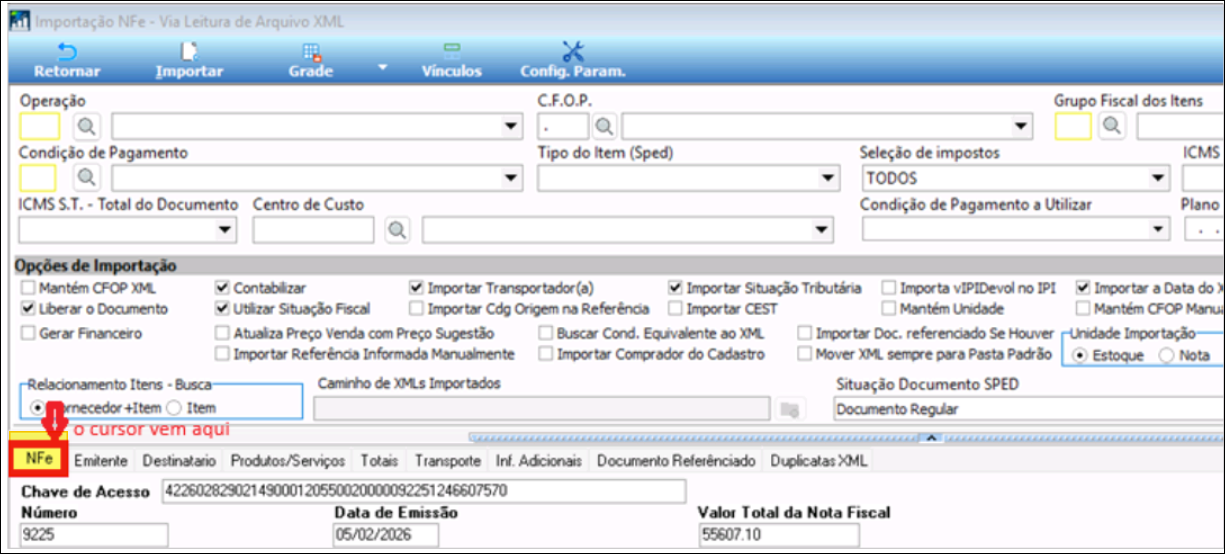The width and height of the screenshot is (1225, 554).
Task: Open the Grade toolbar button
Action: point(310,53)
